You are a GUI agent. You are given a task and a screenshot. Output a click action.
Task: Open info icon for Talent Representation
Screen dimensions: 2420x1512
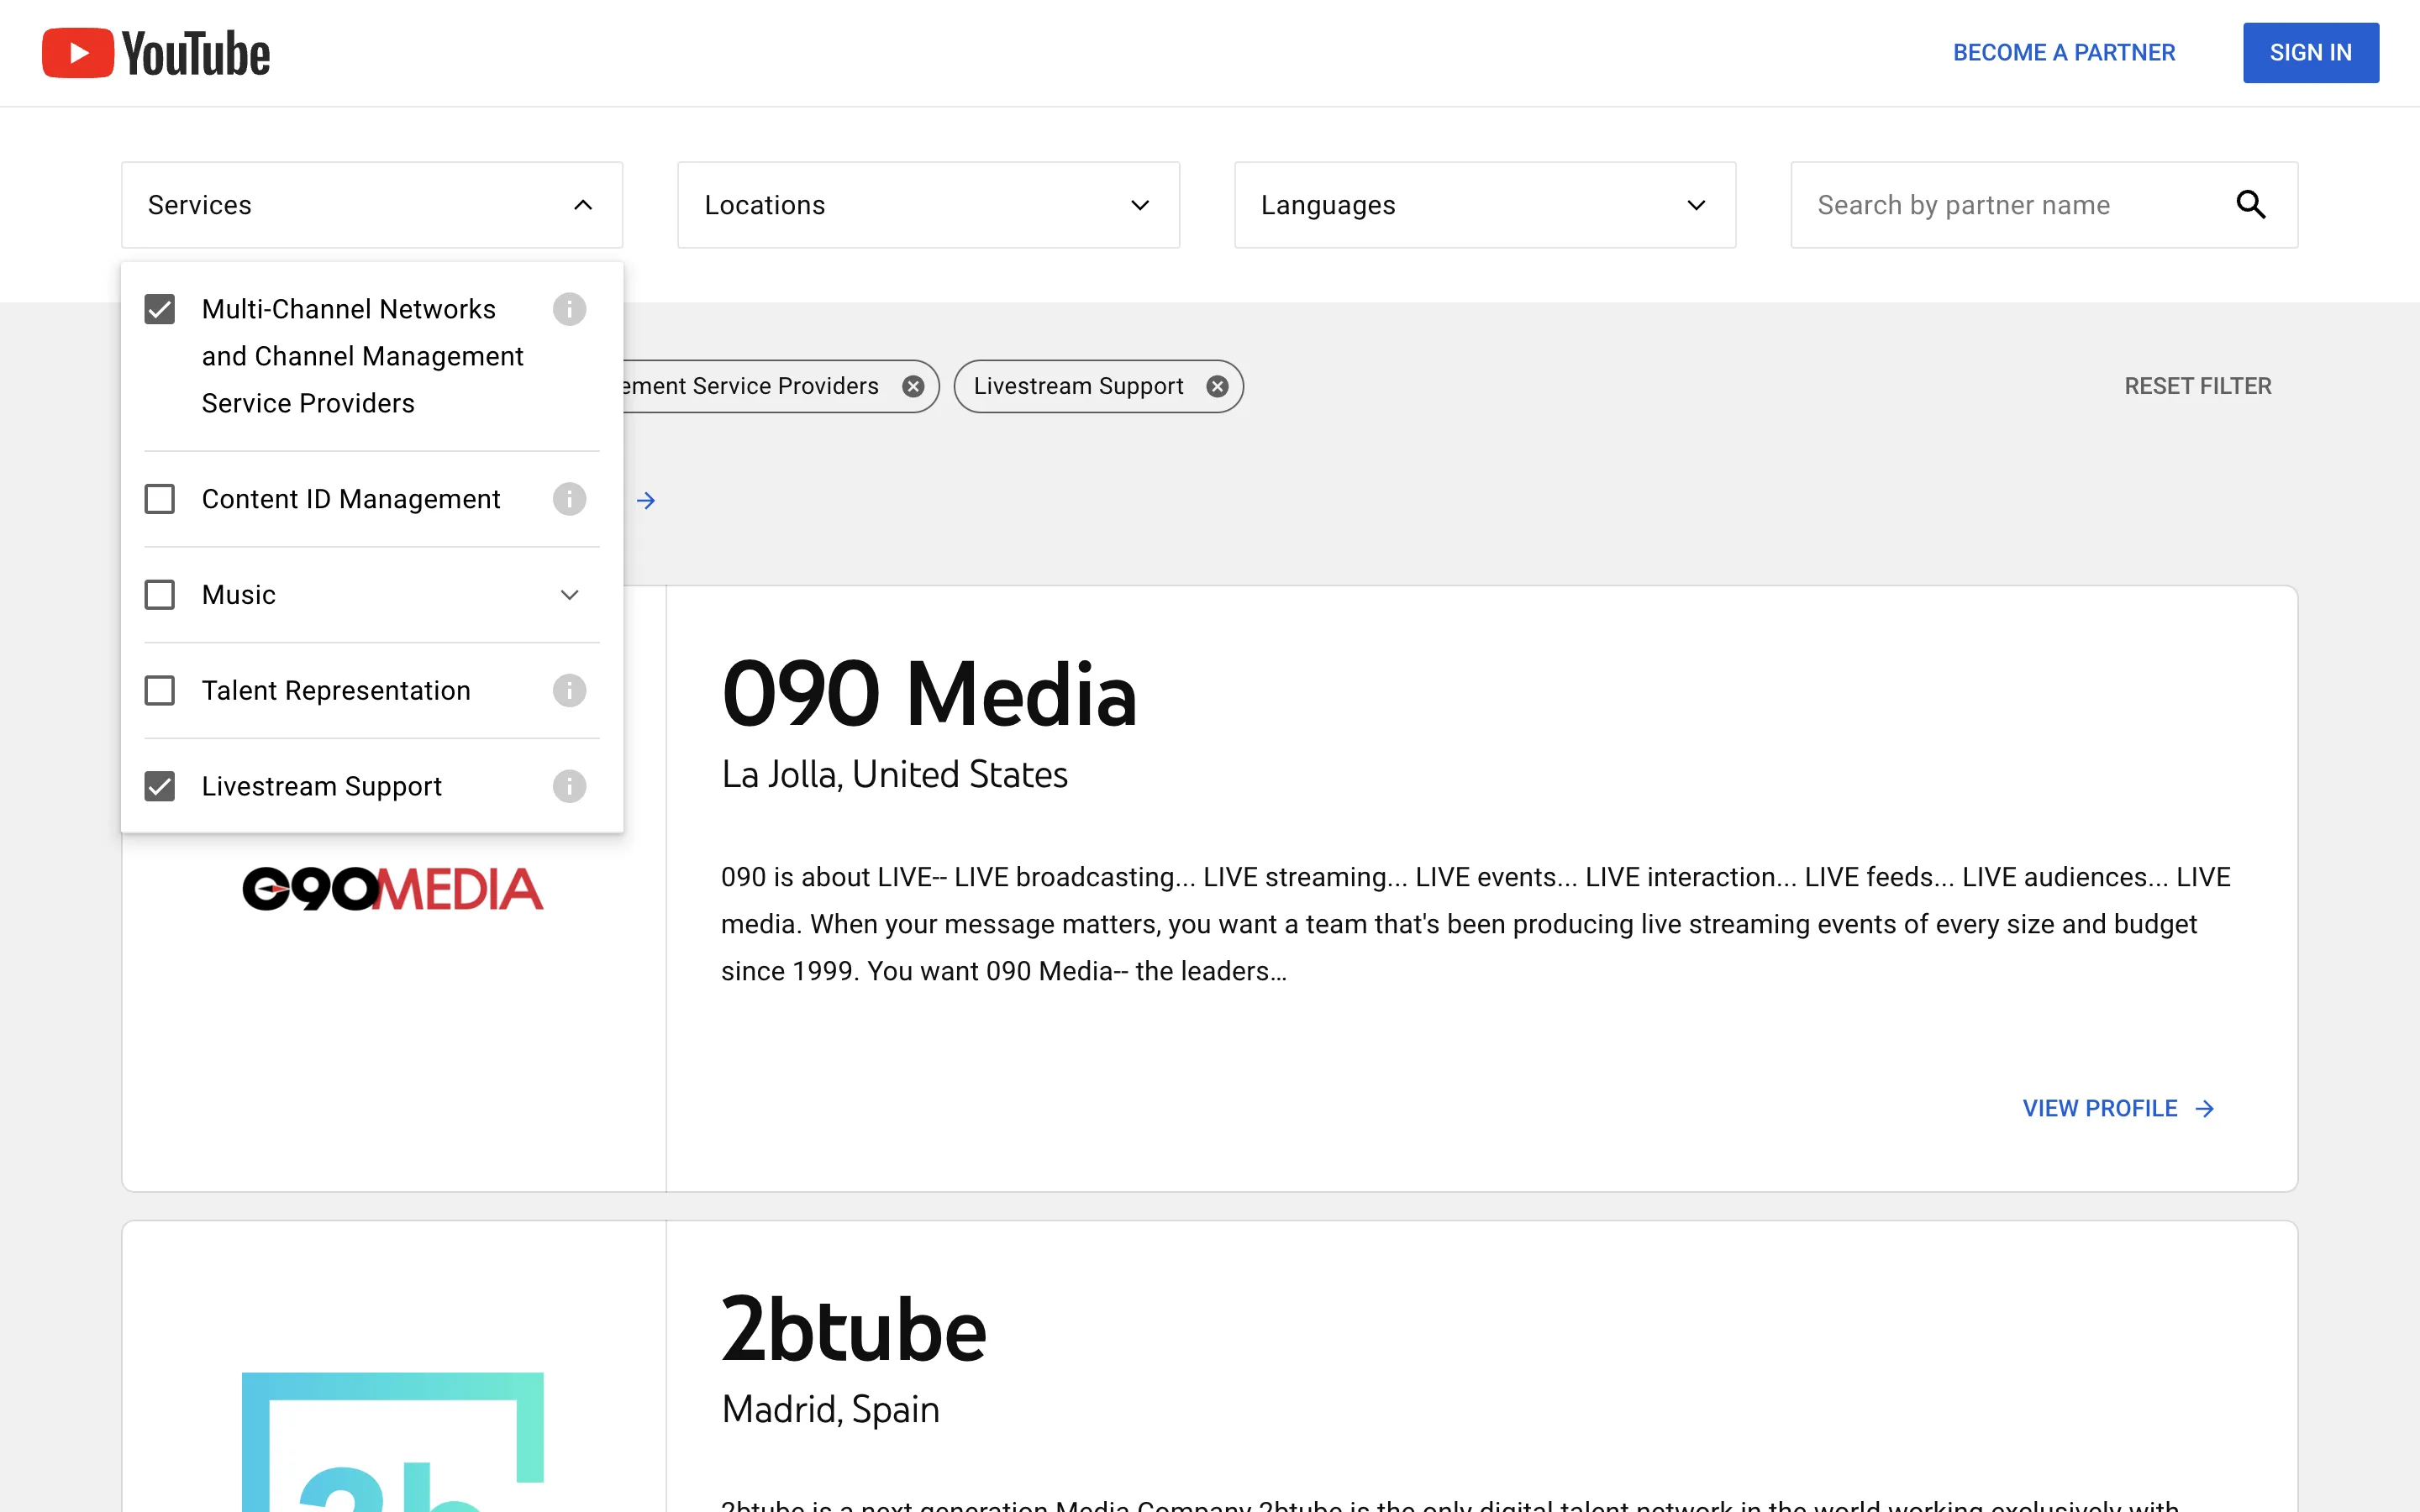(x=569, y=690)
